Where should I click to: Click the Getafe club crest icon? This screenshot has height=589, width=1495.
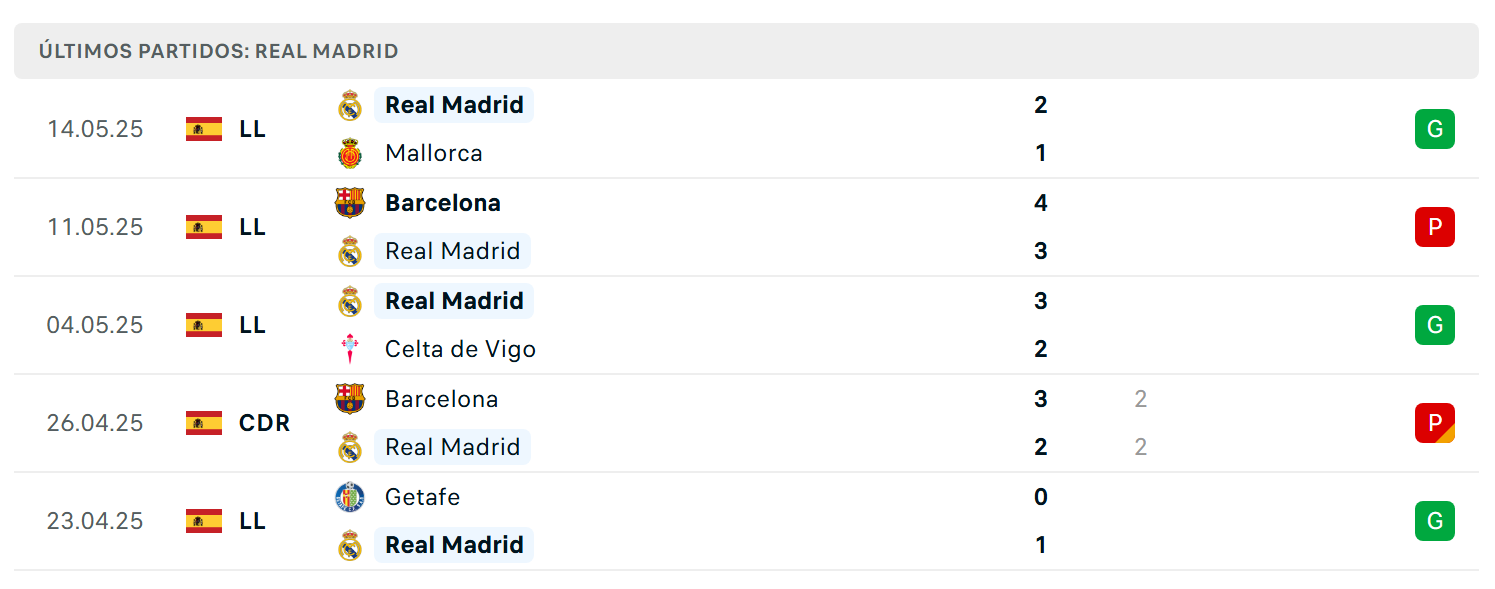tap(349, 497)
